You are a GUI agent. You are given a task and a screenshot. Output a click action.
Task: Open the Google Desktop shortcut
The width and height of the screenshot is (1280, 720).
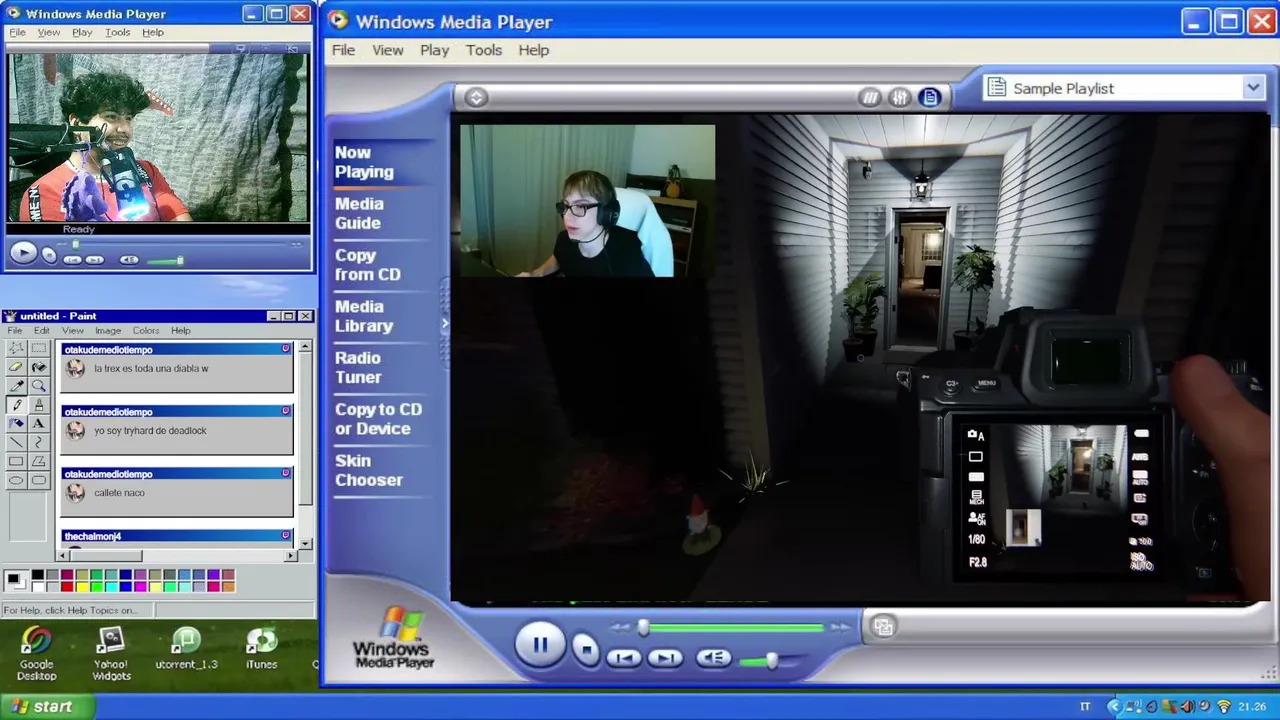37,654
